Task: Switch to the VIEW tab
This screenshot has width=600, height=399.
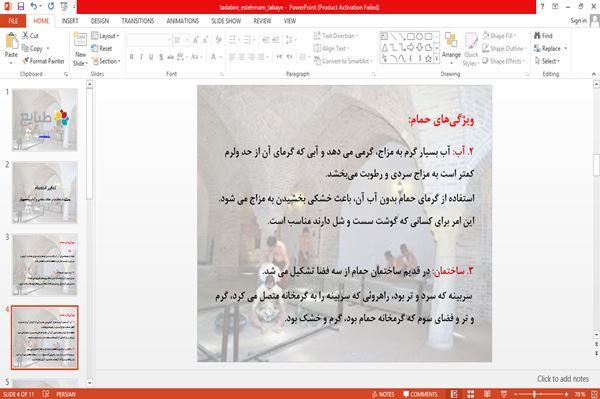Action: tap(290, 21)
